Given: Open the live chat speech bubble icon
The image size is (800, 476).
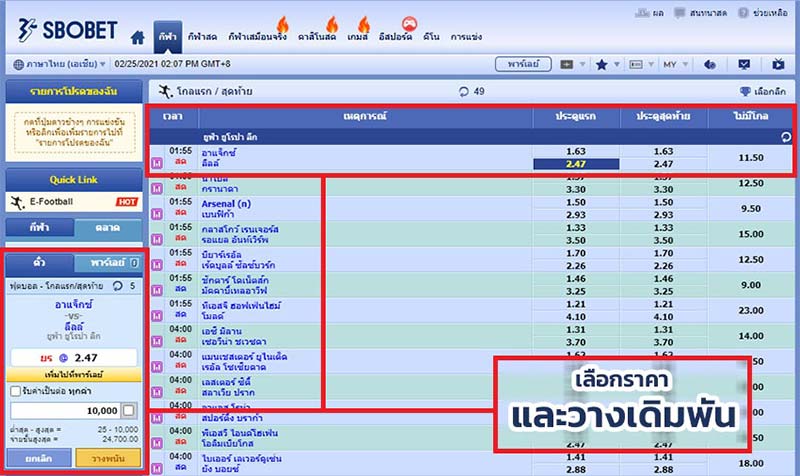Looking at the screenshot, I should click(x=679, y=13).
